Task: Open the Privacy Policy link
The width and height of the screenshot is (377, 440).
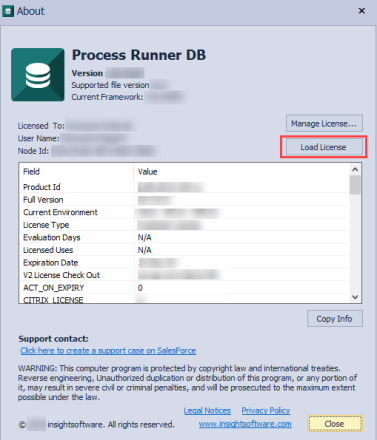Action: 266,410
